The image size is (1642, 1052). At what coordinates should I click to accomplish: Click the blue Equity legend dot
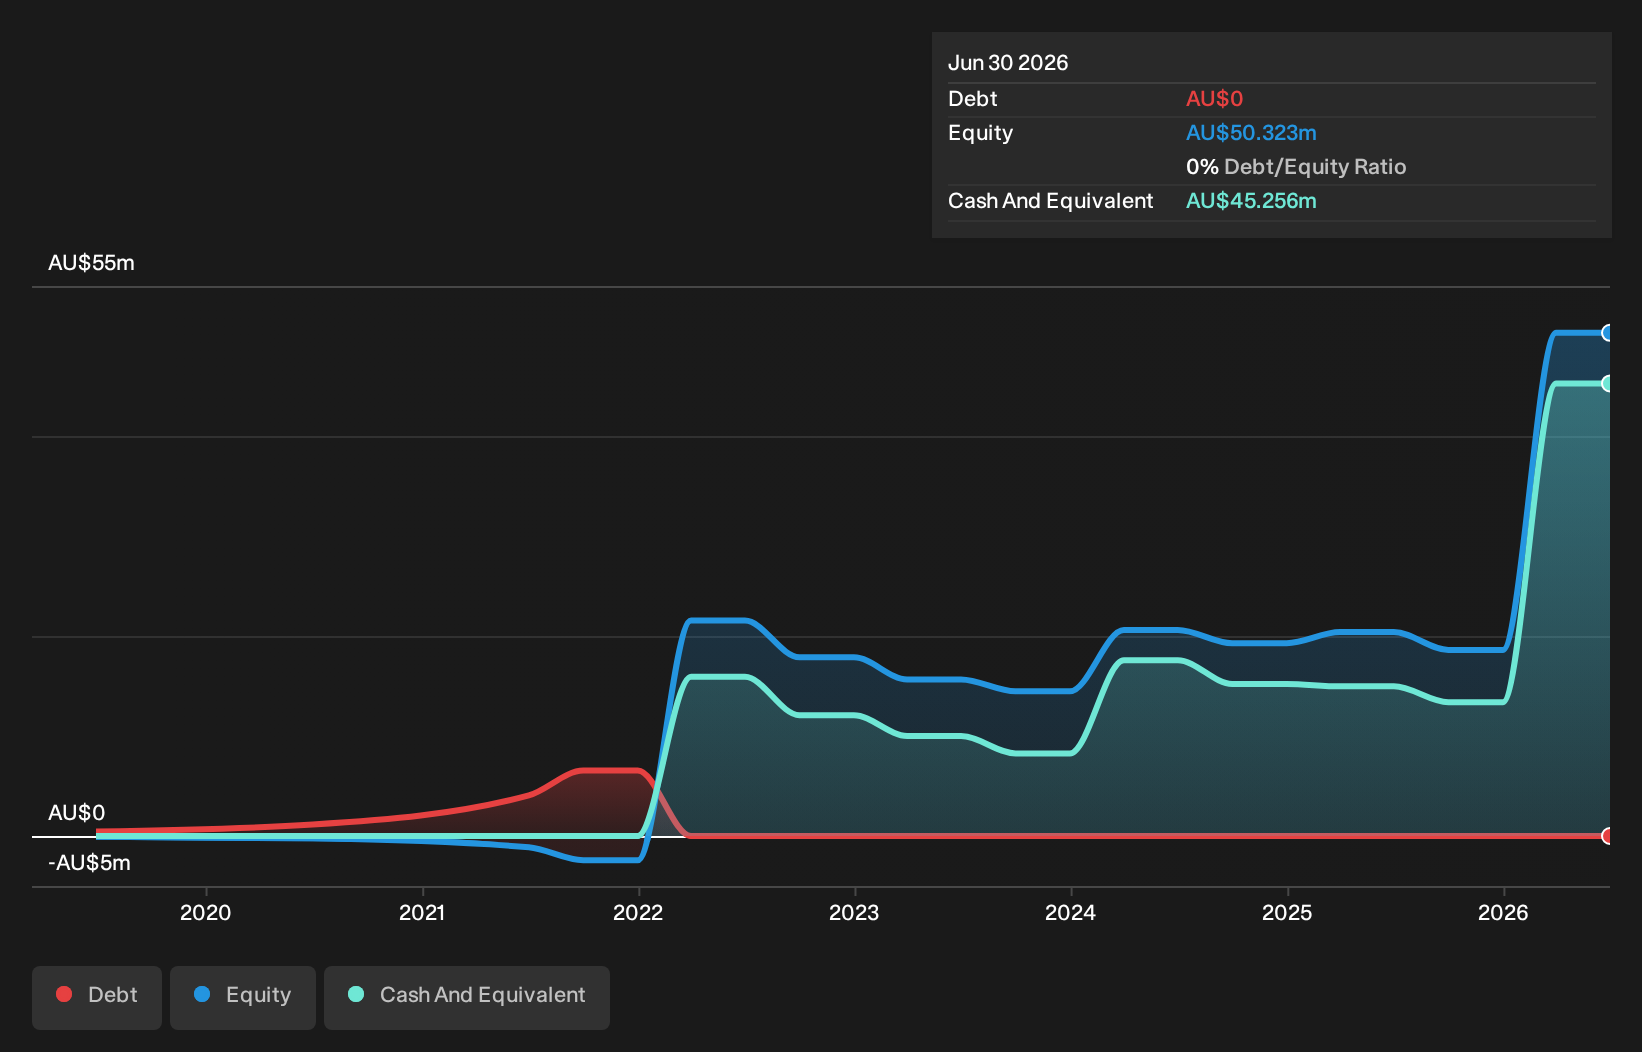[x=202, y=994]
